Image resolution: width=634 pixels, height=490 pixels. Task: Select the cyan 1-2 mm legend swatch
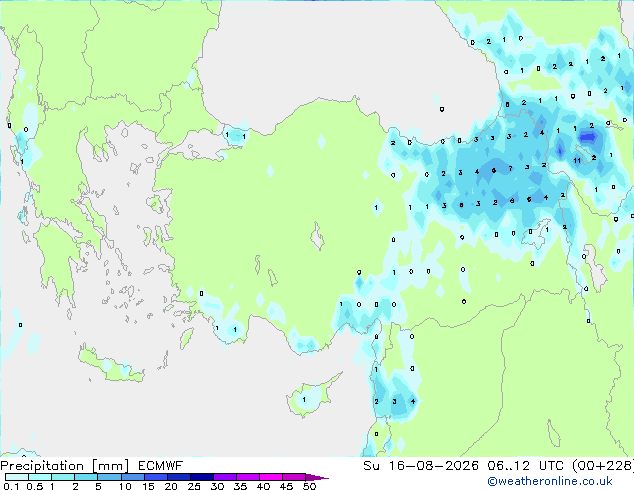coord(63,477)
